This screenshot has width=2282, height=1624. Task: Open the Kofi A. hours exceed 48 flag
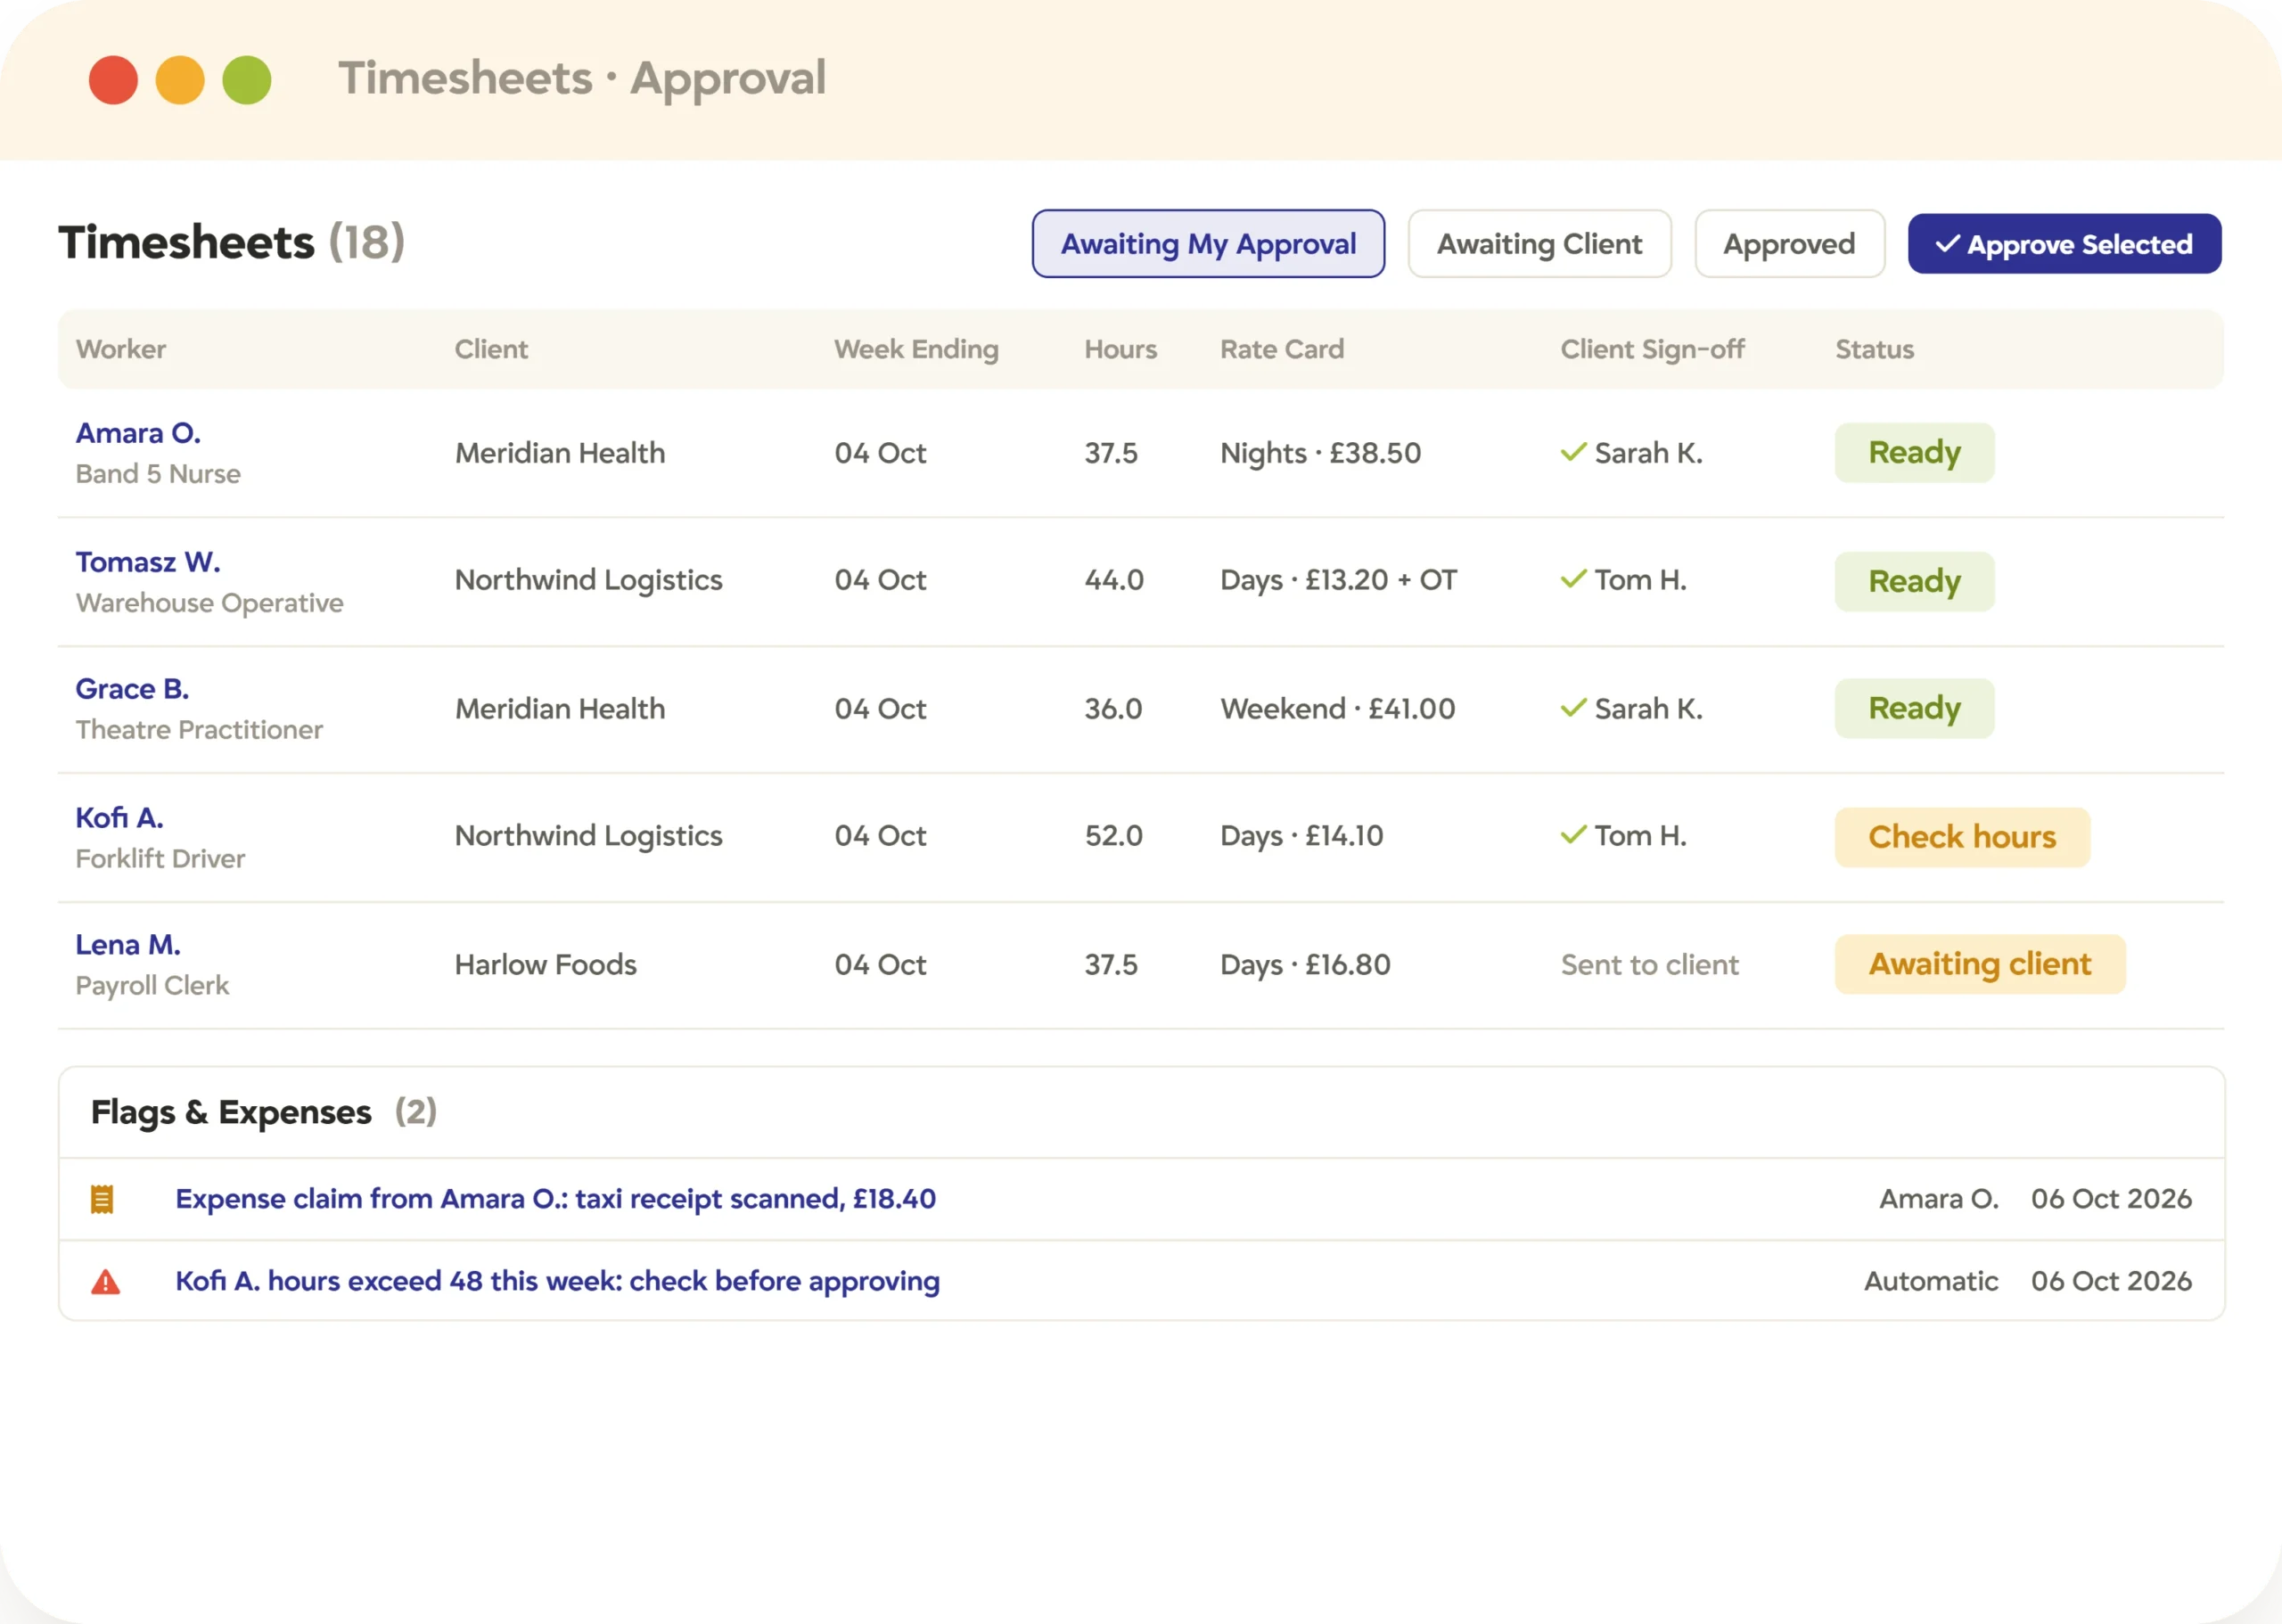pyautogui.click(x=557, y=1281)
